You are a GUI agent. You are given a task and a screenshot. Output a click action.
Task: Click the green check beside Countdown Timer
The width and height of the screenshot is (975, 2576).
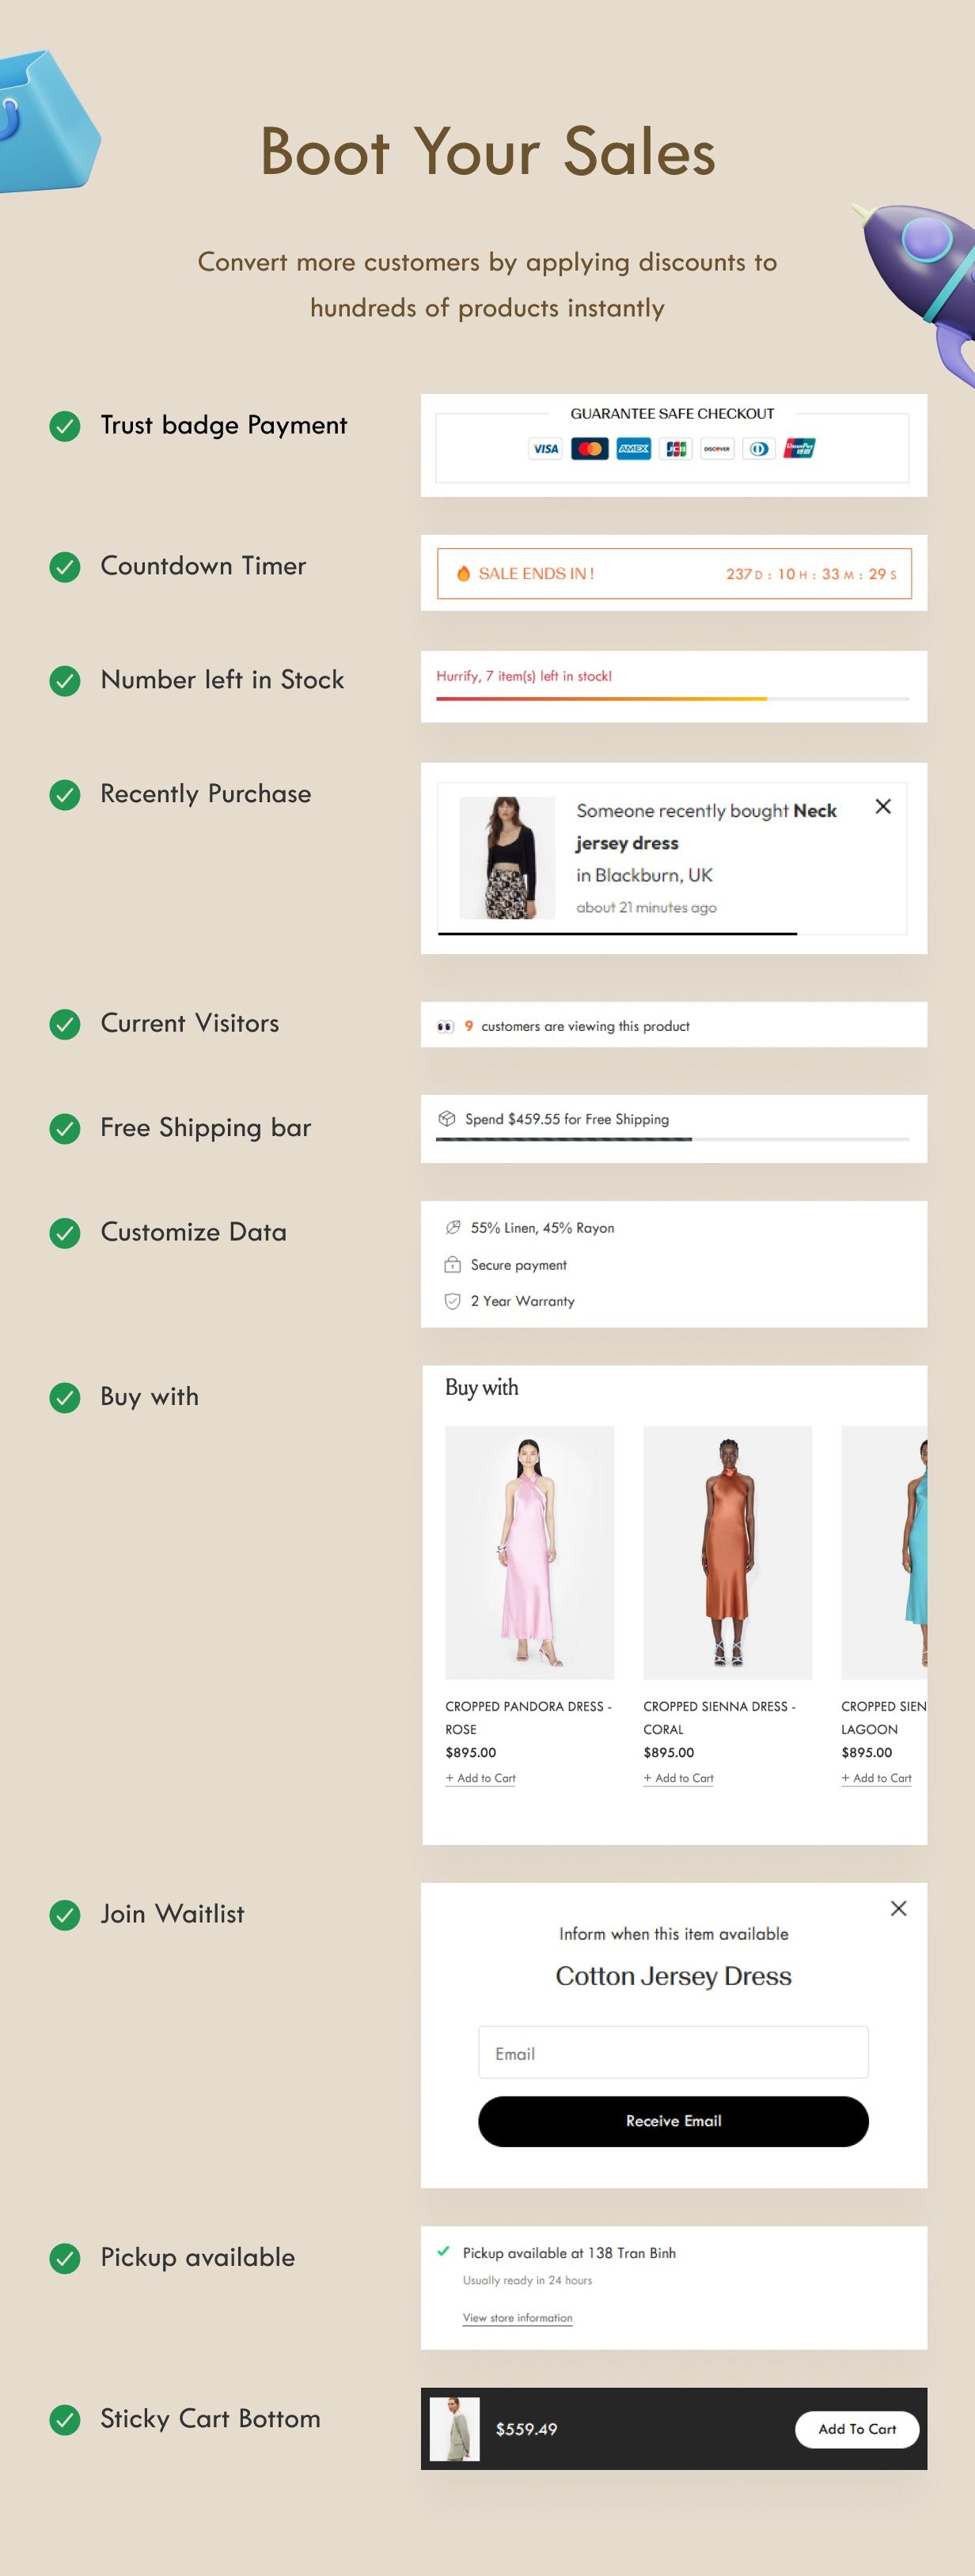point(65,567)
